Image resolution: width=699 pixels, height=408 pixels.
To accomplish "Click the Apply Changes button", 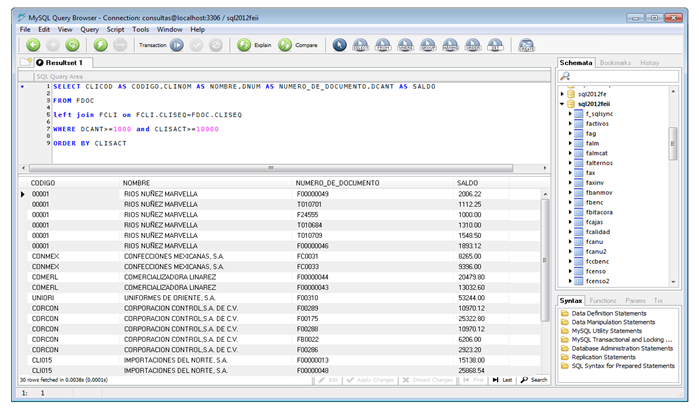I will click(370, 380).
